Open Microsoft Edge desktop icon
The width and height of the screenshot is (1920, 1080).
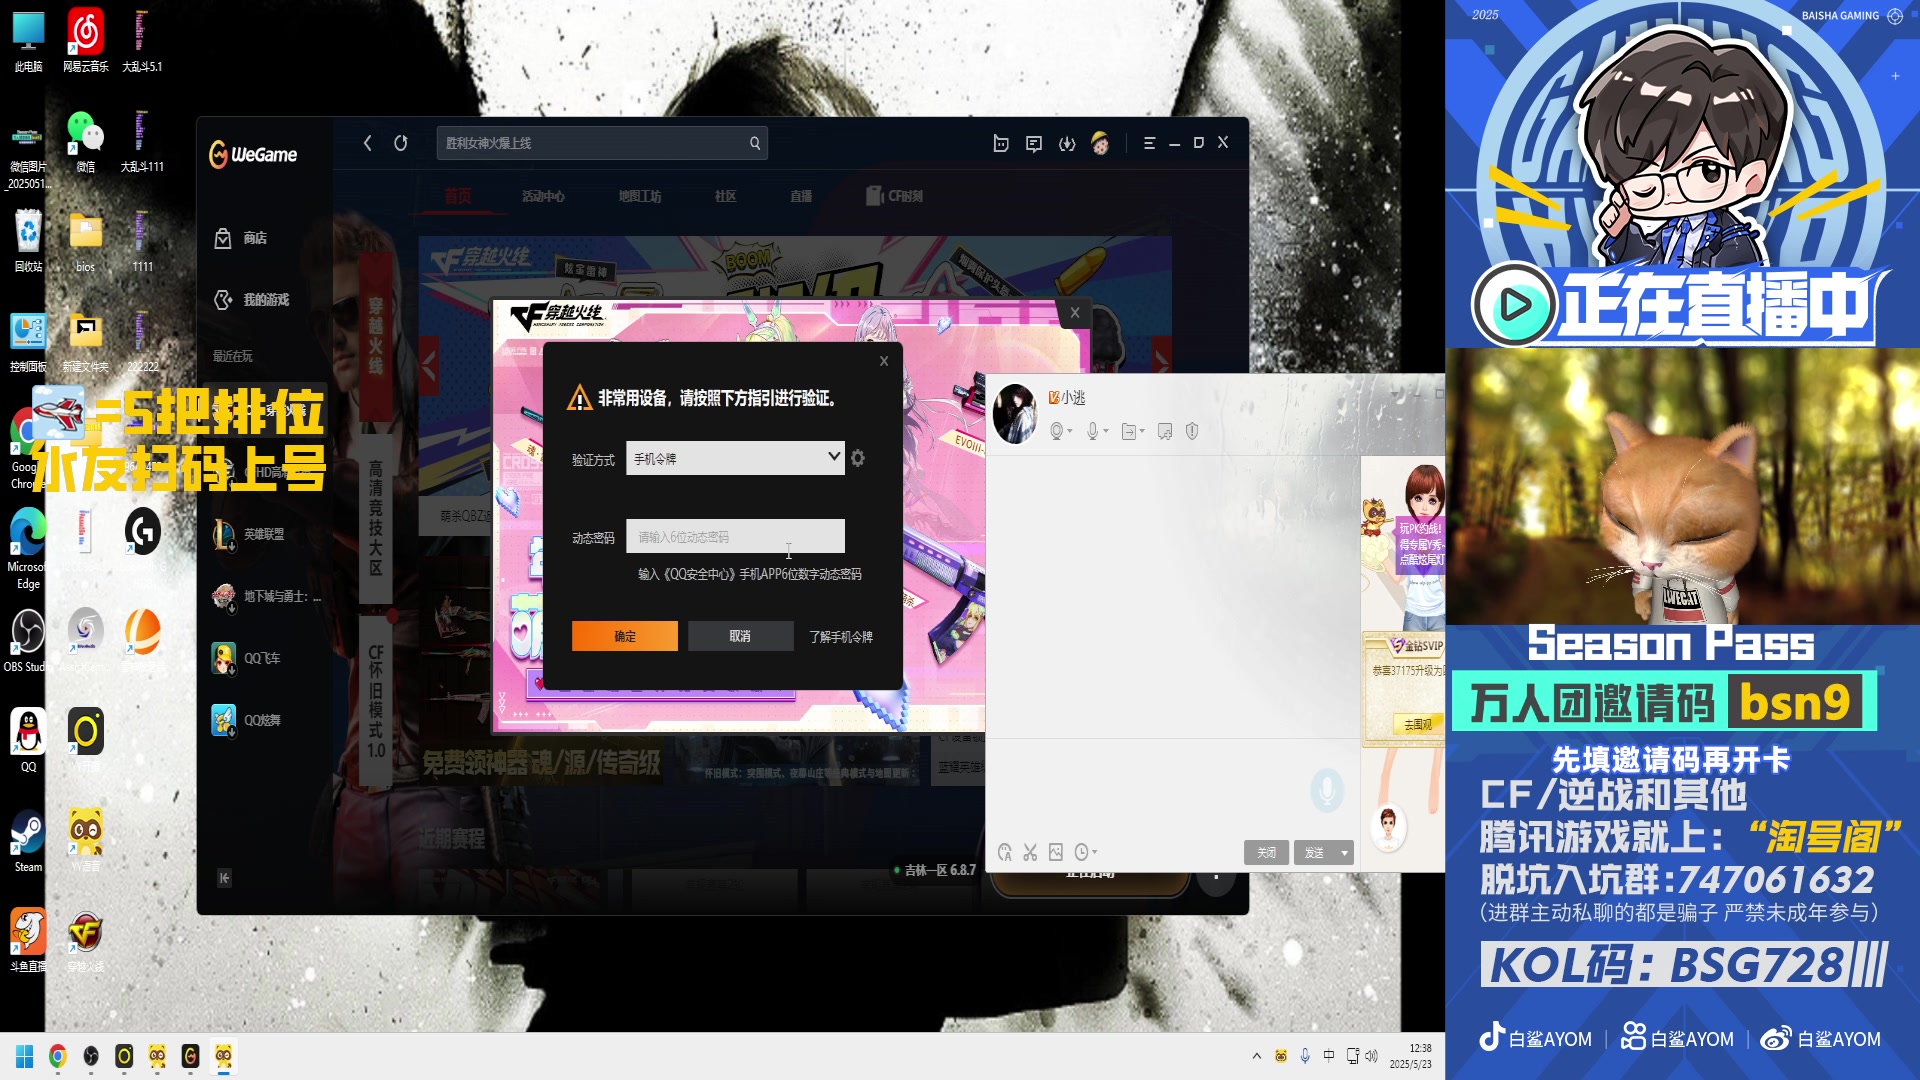click(28, 548)
